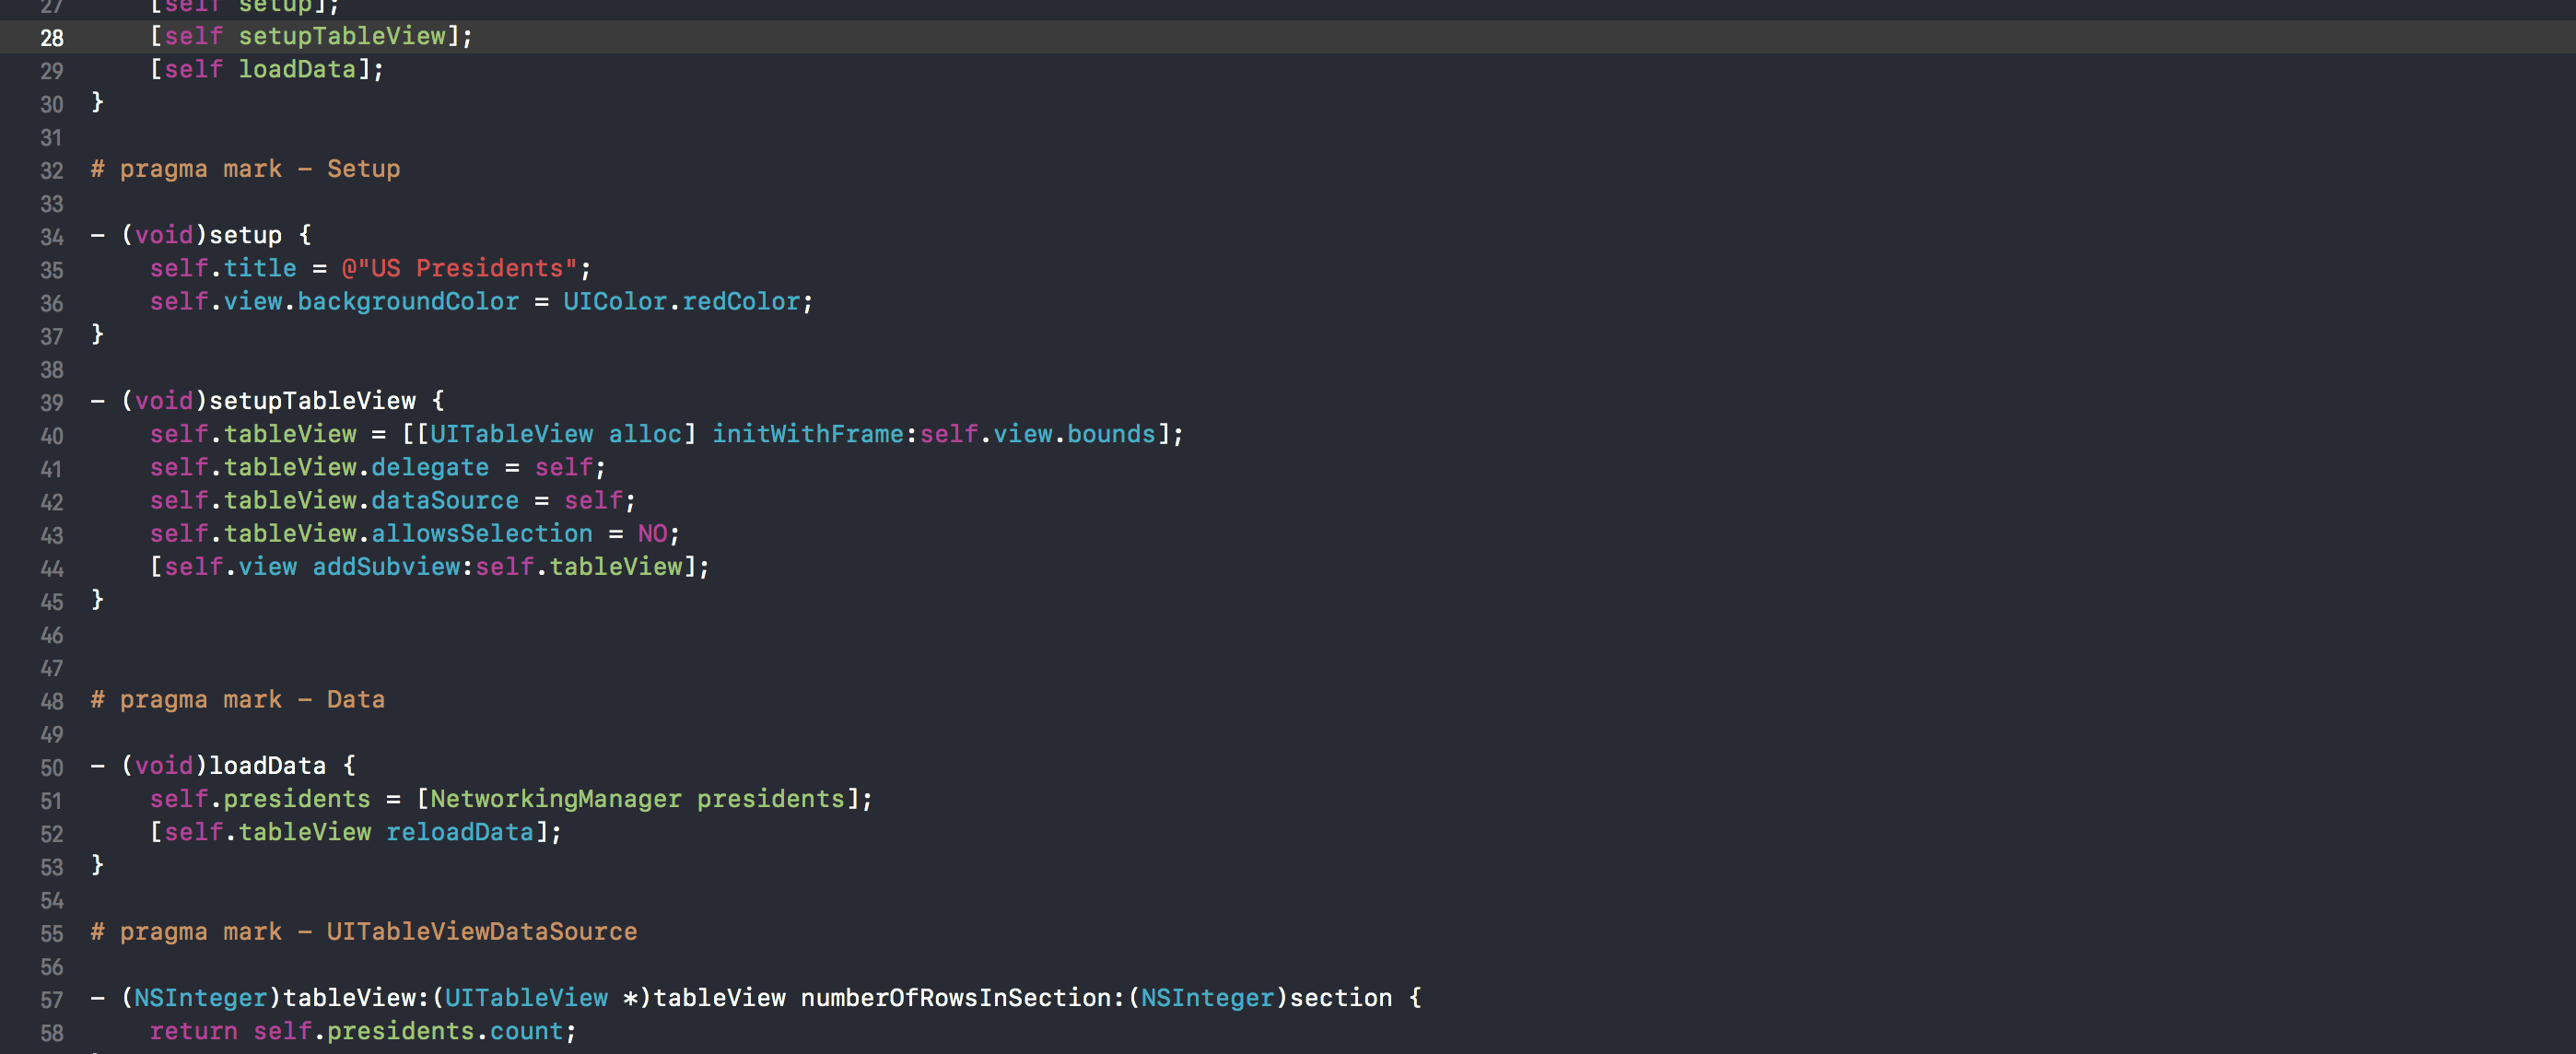Click the pragma mark UITableViewDataSource comment
The width and height of the screenshot is (2576, 1054).
pyautogui.click(x=364, y=931)
